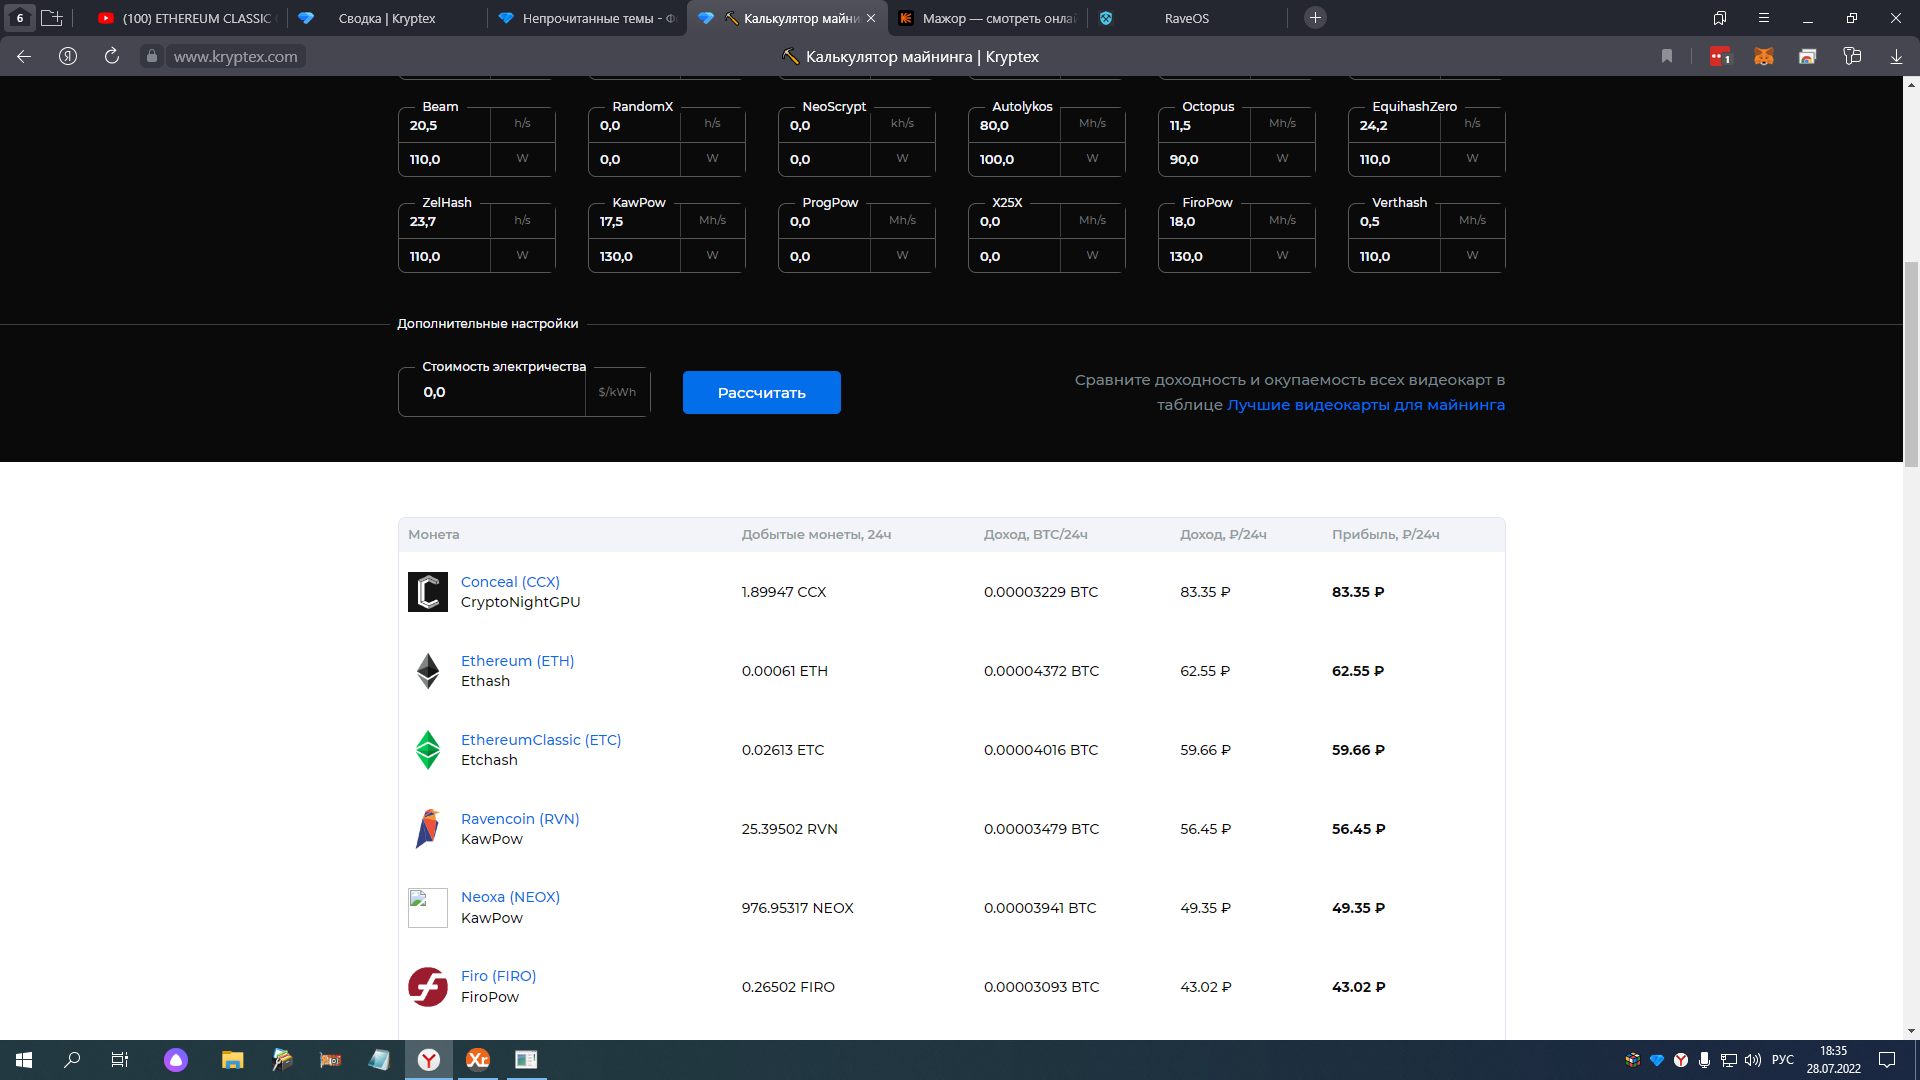Open Yandex Browser taskbar icon
This screenshot has width=1920, height=1080.
pyautogui.click(x=429, y=1060)
